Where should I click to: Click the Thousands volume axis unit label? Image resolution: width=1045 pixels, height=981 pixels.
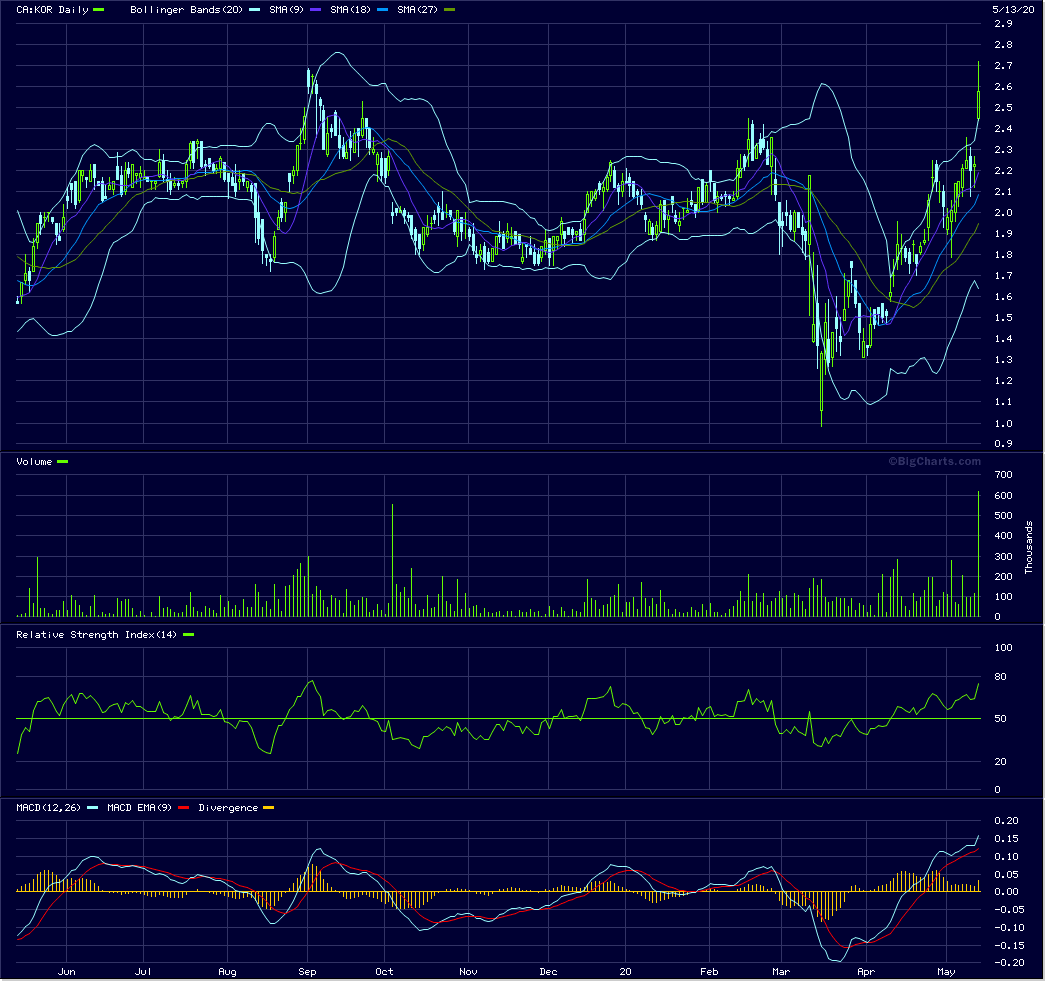(1029, 547)
